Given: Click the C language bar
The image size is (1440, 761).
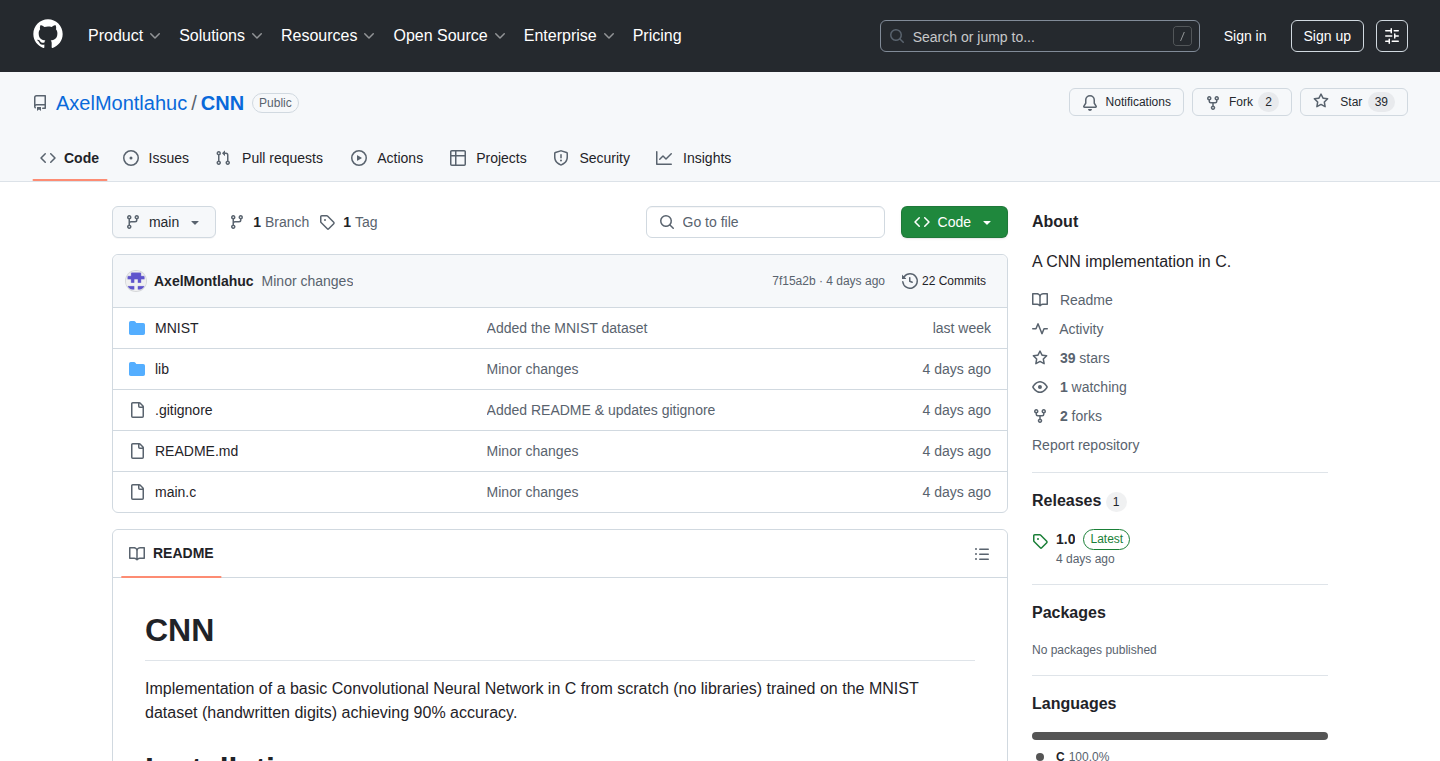Looking at the screenshot, I should (1180, 736).
